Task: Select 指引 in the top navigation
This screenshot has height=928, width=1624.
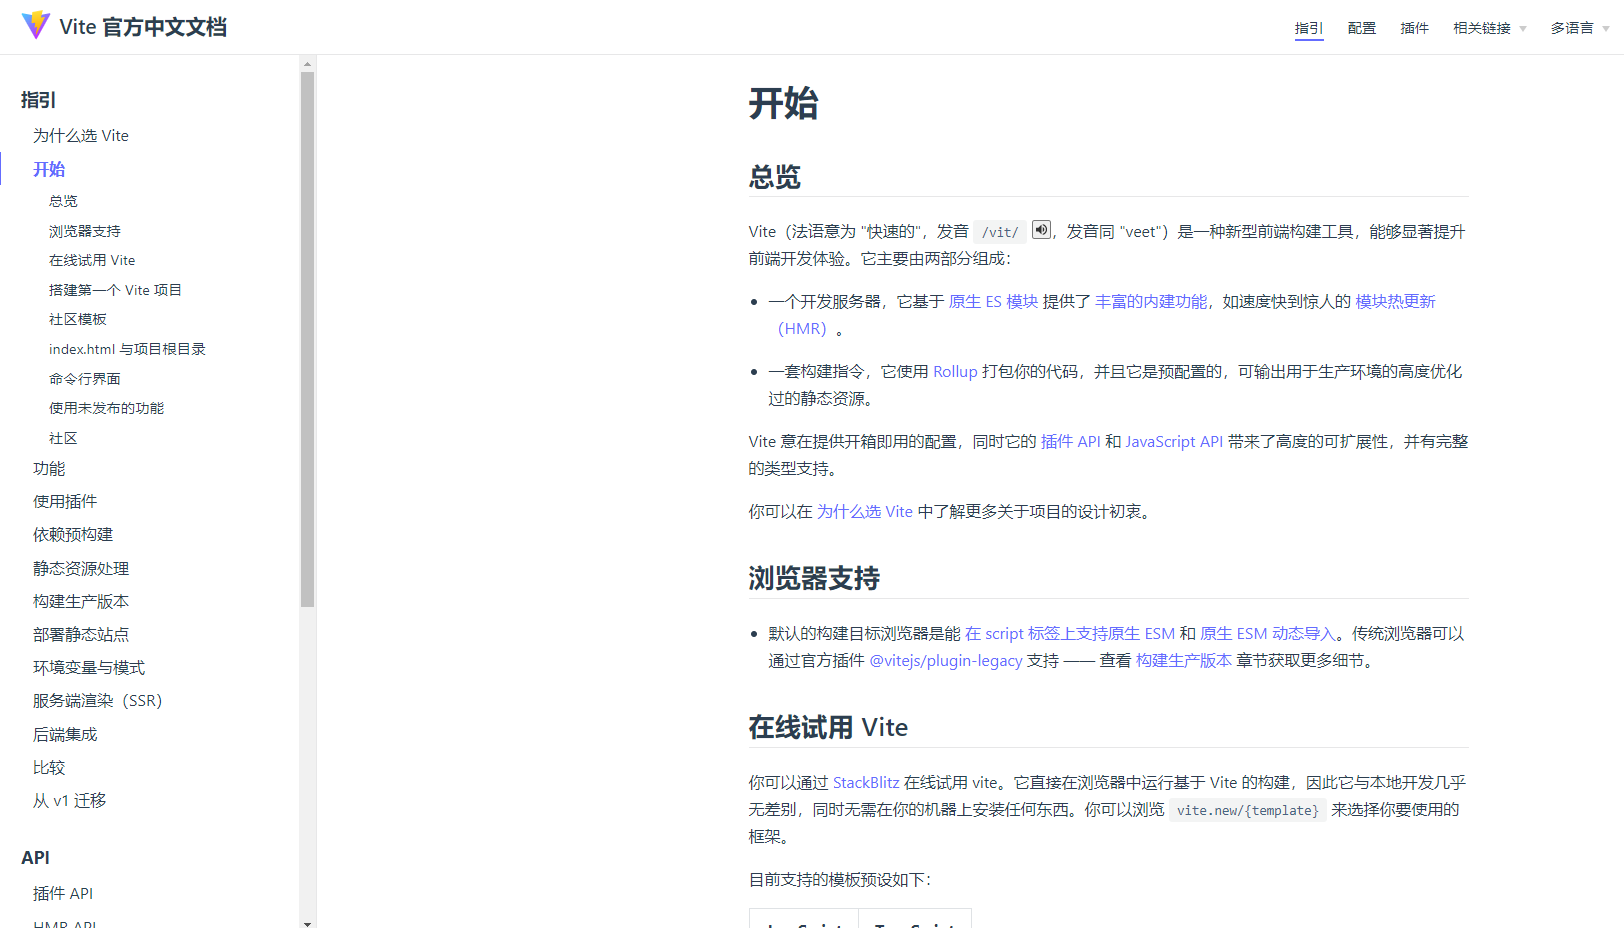Action: click(x=1308, y=28)
